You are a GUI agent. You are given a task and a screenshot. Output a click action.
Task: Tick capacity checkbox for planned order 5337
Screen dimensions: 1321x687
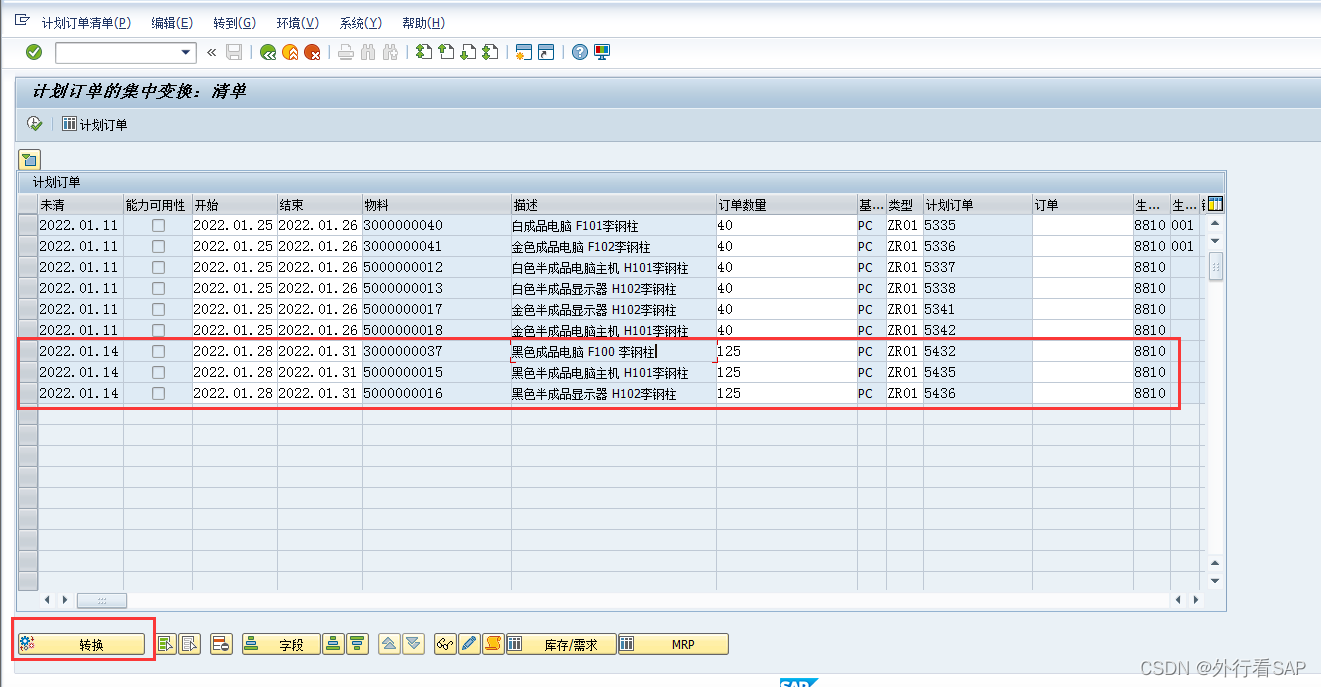(158, 268)
